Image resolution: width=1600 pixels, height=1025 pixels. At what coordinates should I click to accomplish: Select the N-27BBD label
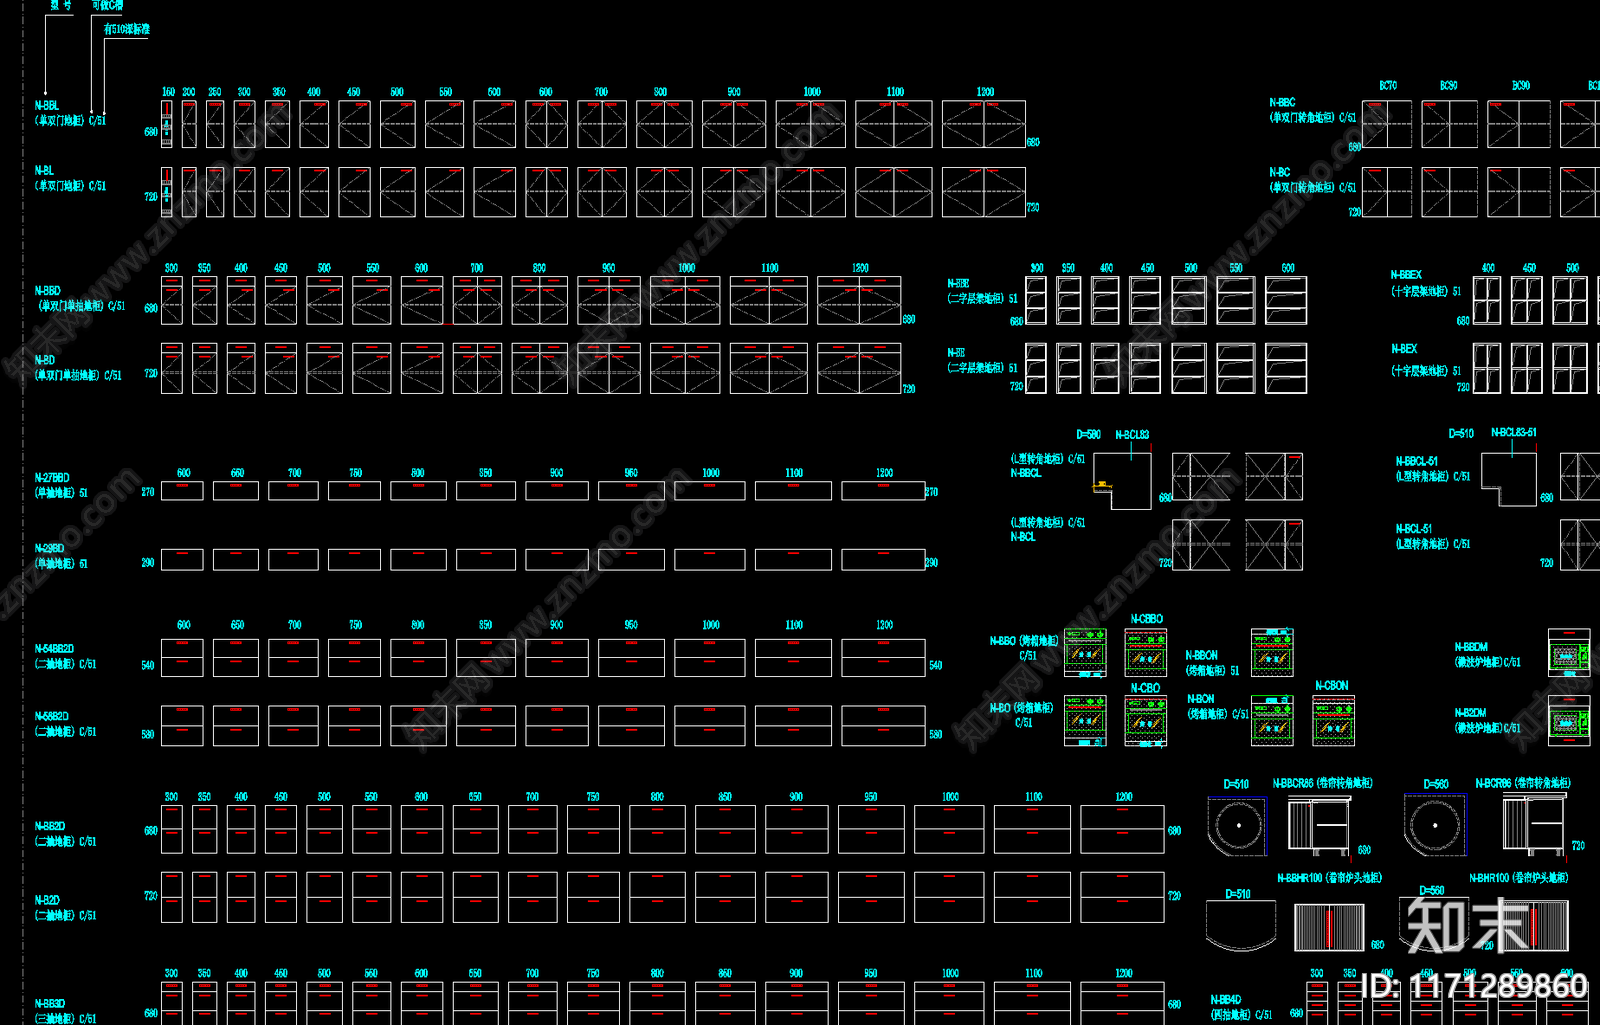point(52,478)
